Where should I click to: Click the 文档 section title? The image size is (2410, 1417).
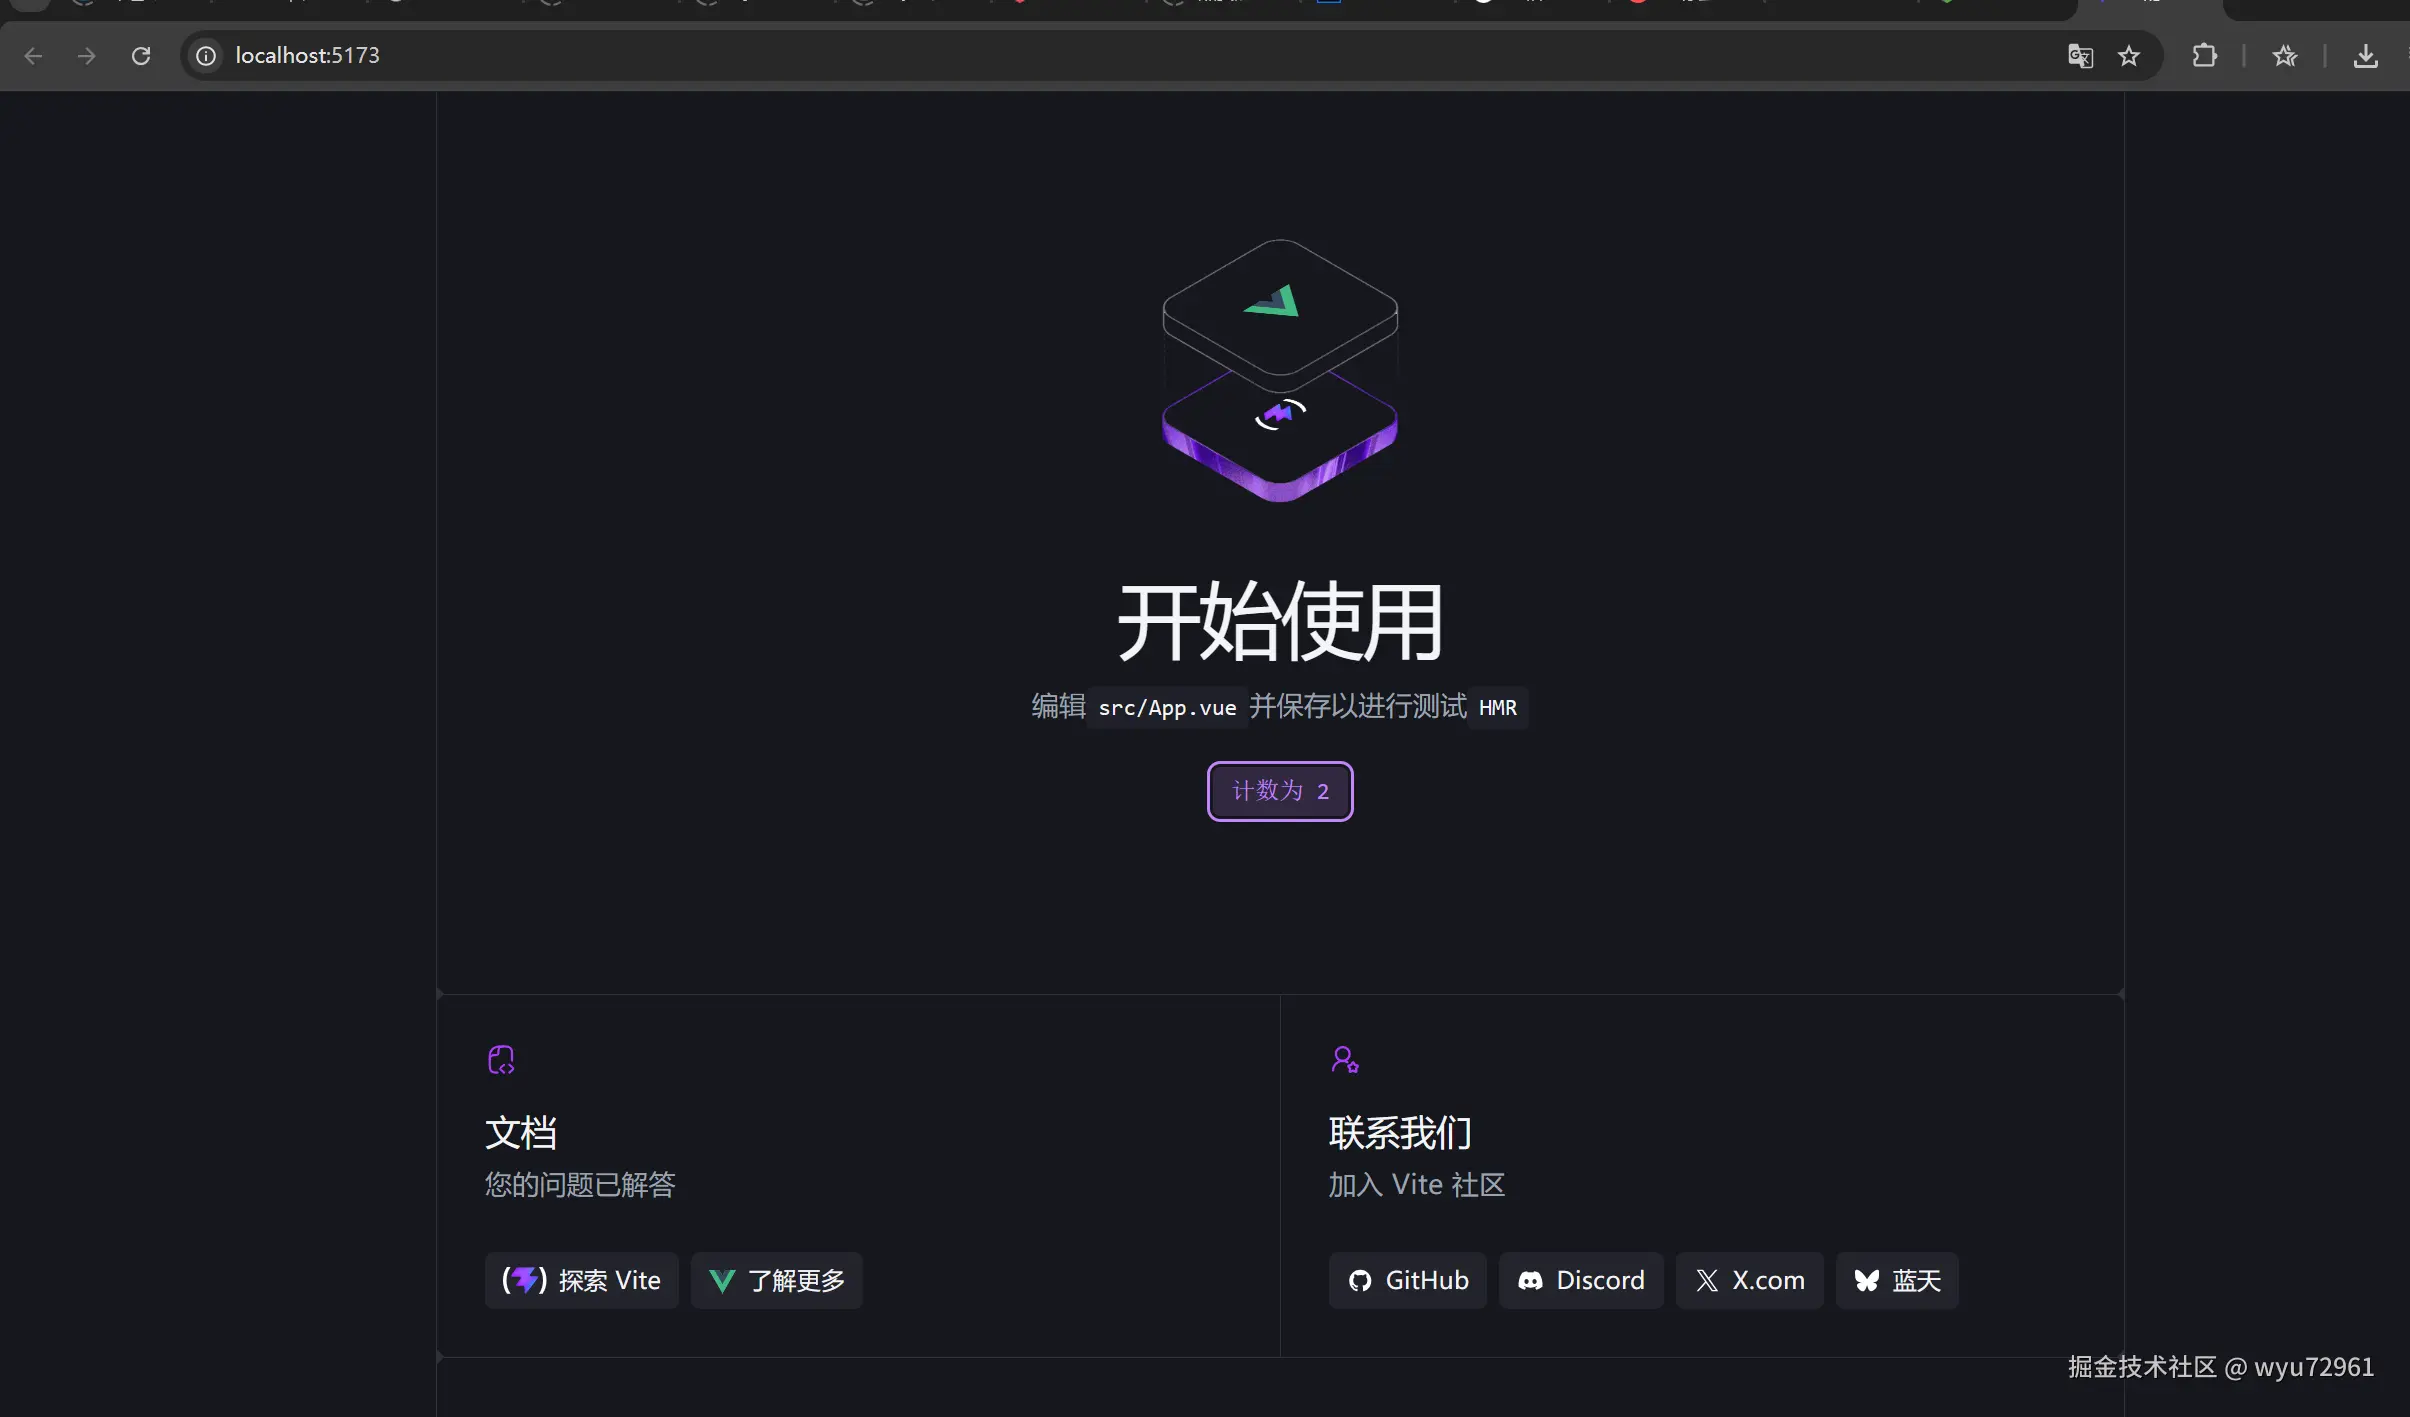tap(521, 1133)
